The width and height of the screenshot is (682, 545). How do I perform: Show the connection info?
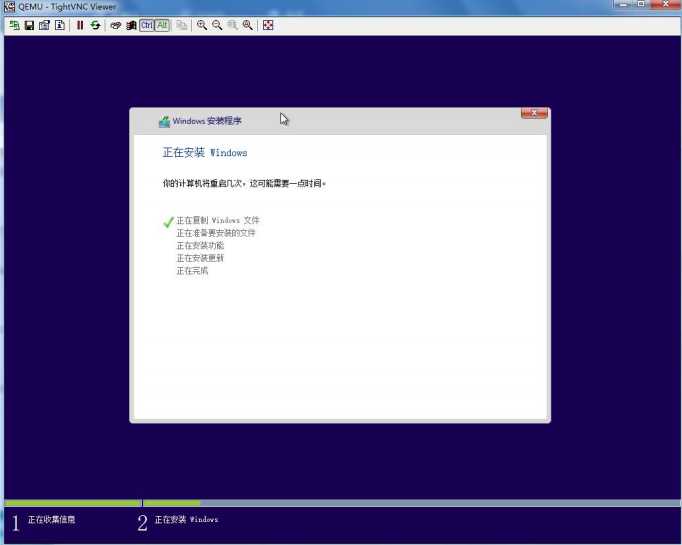pos(60,25)
